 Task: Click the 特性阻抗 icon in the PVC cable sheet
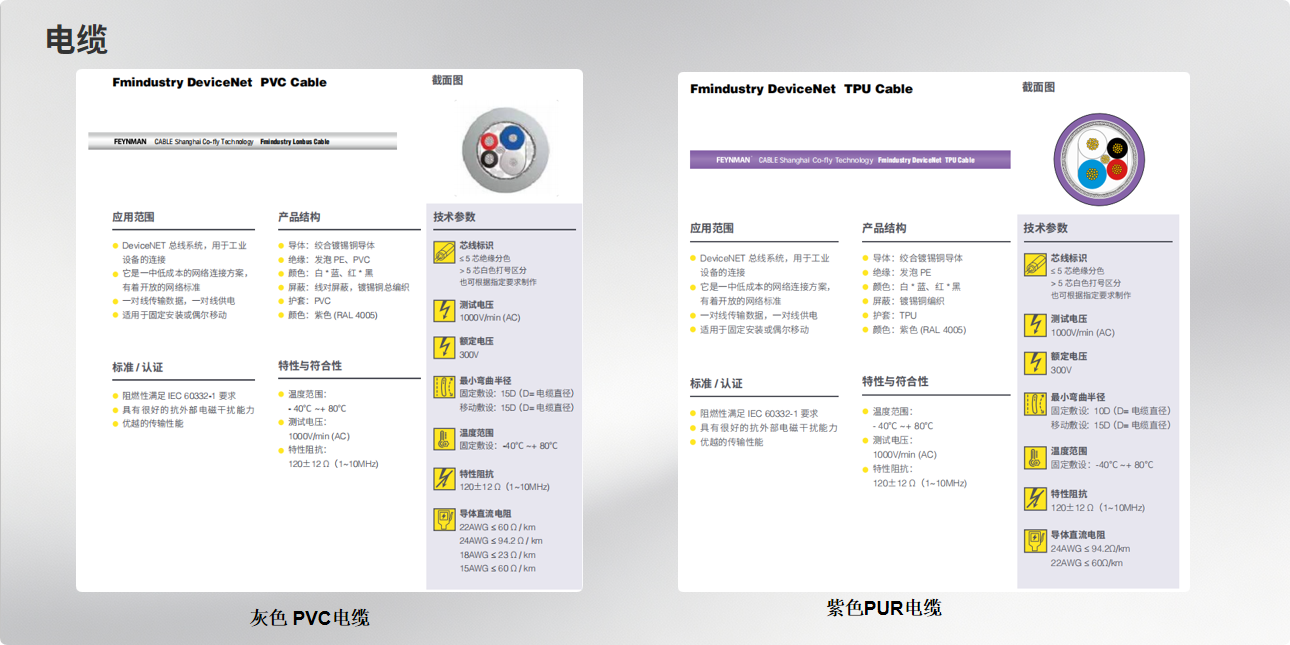(x=444, y=479)
